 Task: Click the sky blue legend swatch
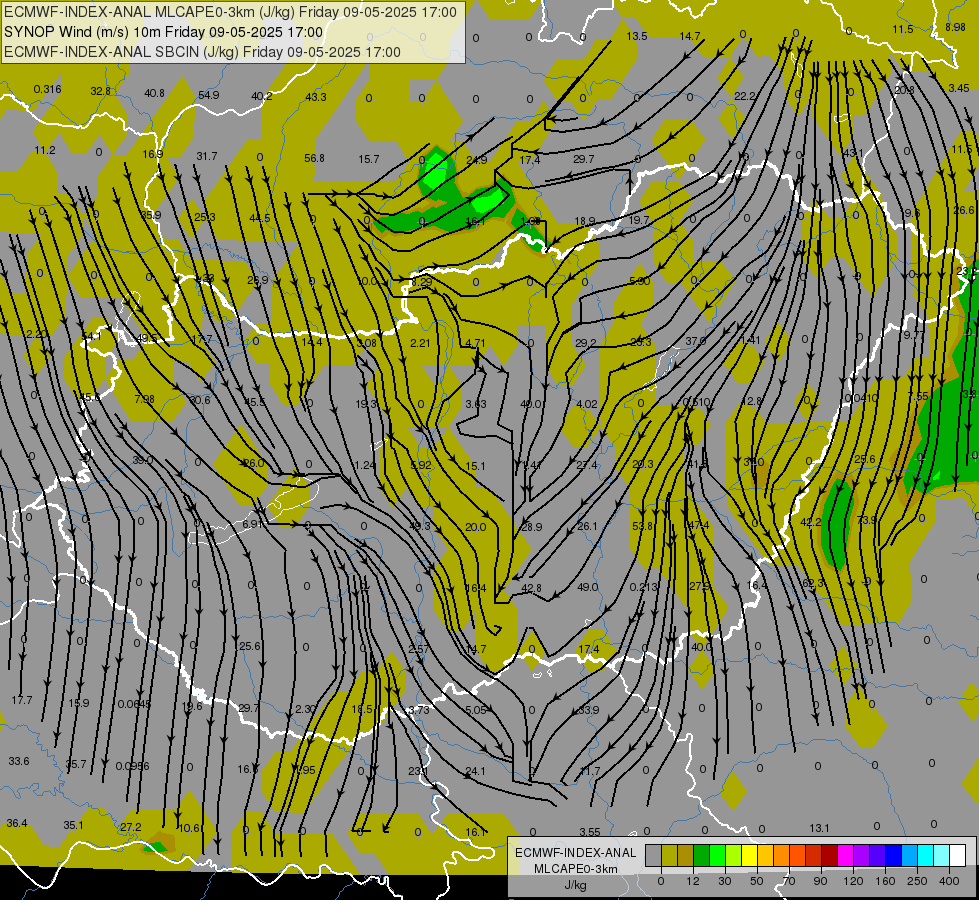(x=909, y=855)
